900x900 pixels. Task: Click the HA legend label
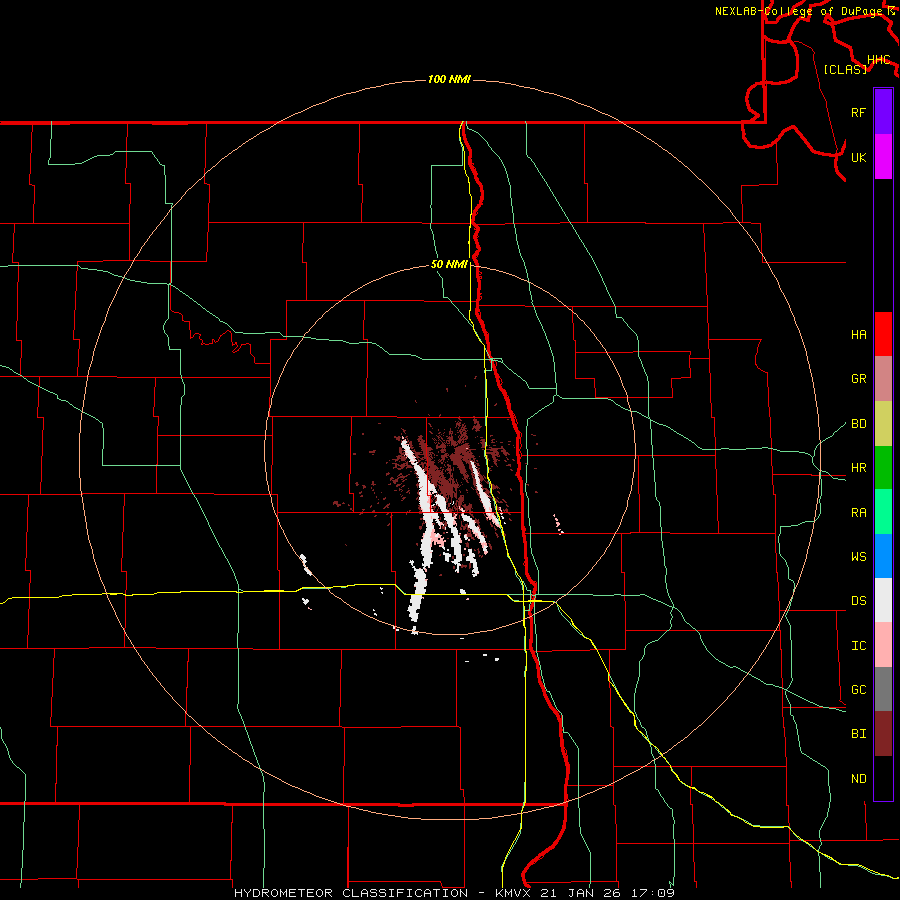[858, 335]
